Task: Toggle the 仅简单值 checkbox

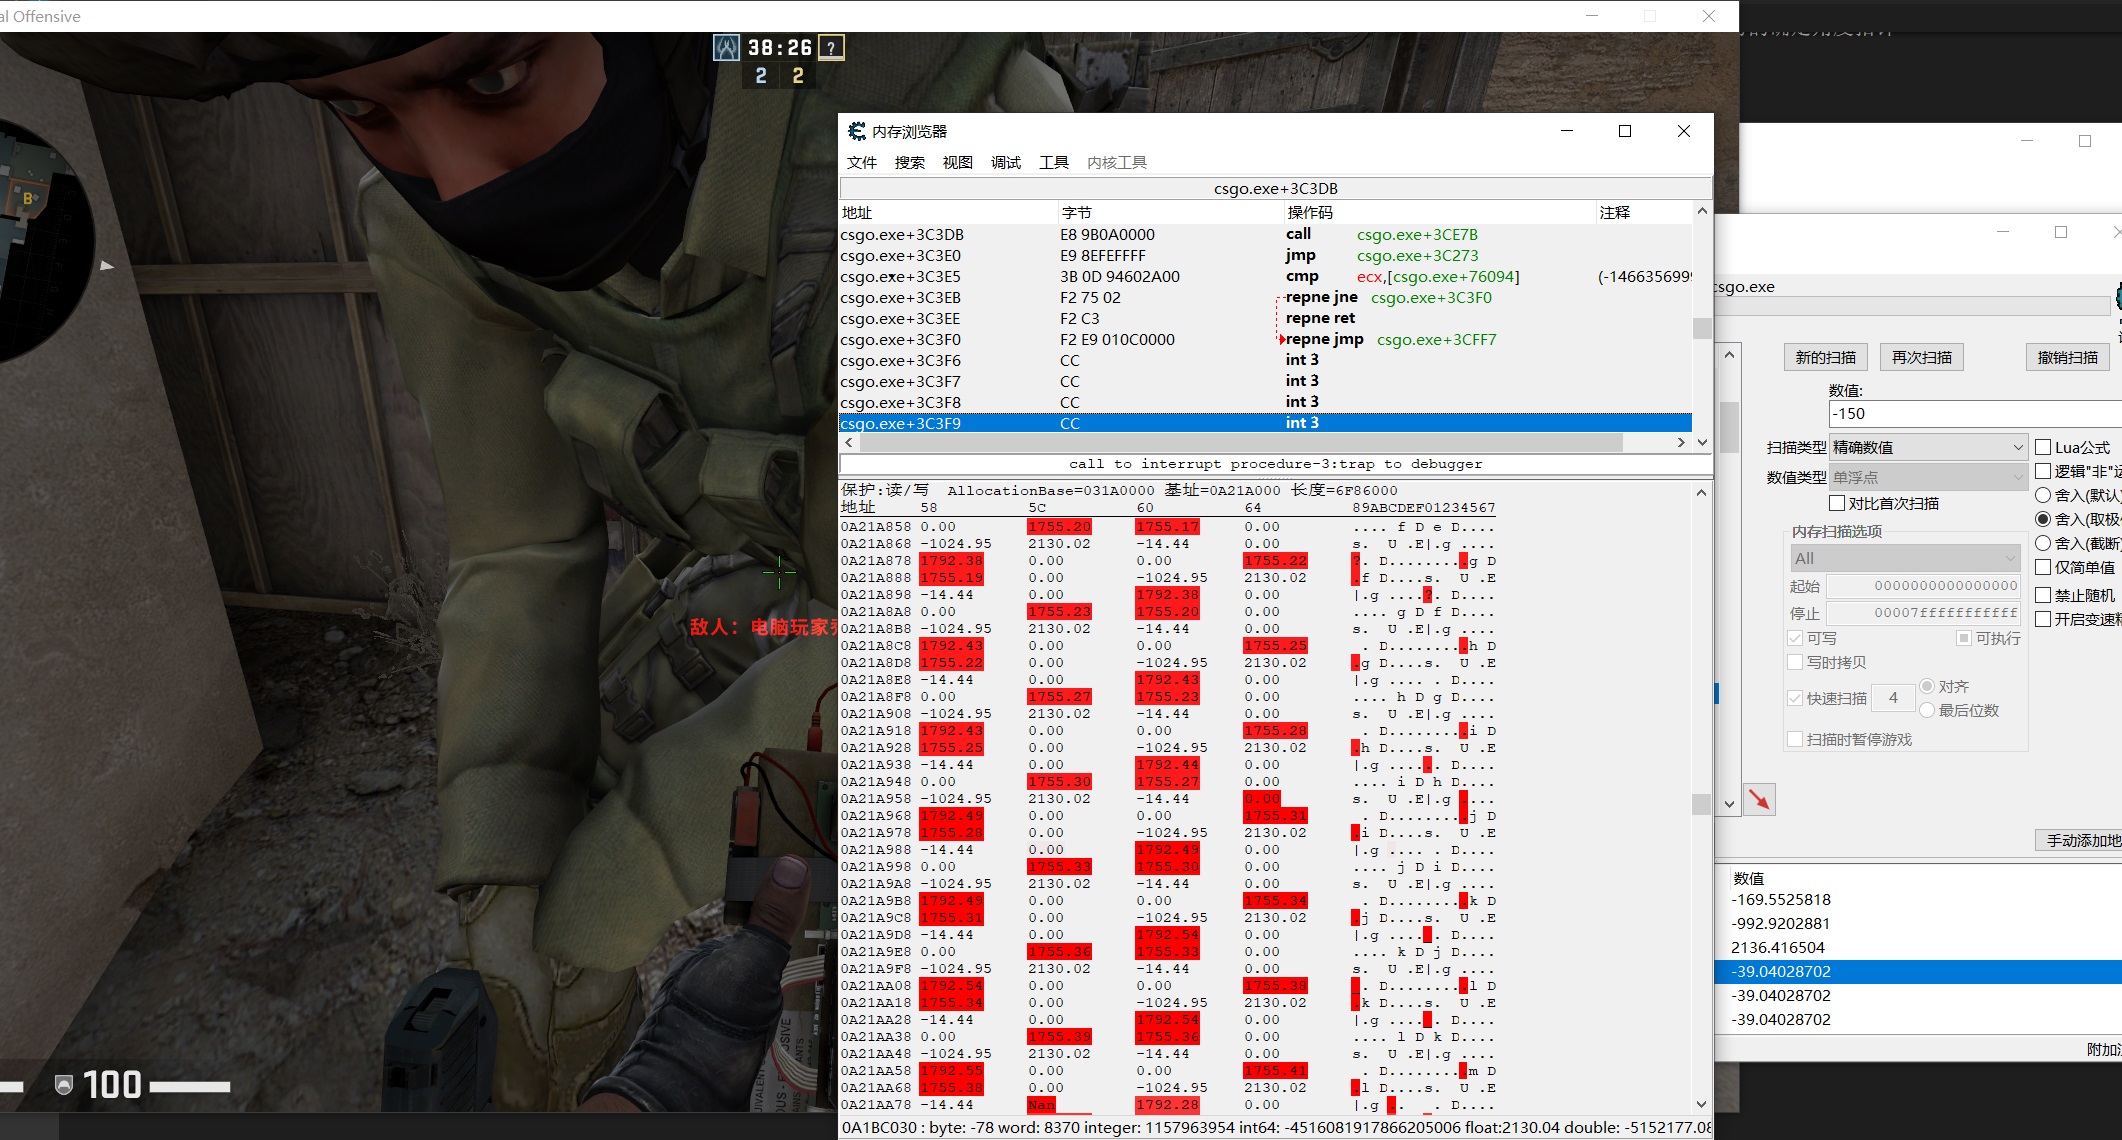Action: click(2044, 567)
